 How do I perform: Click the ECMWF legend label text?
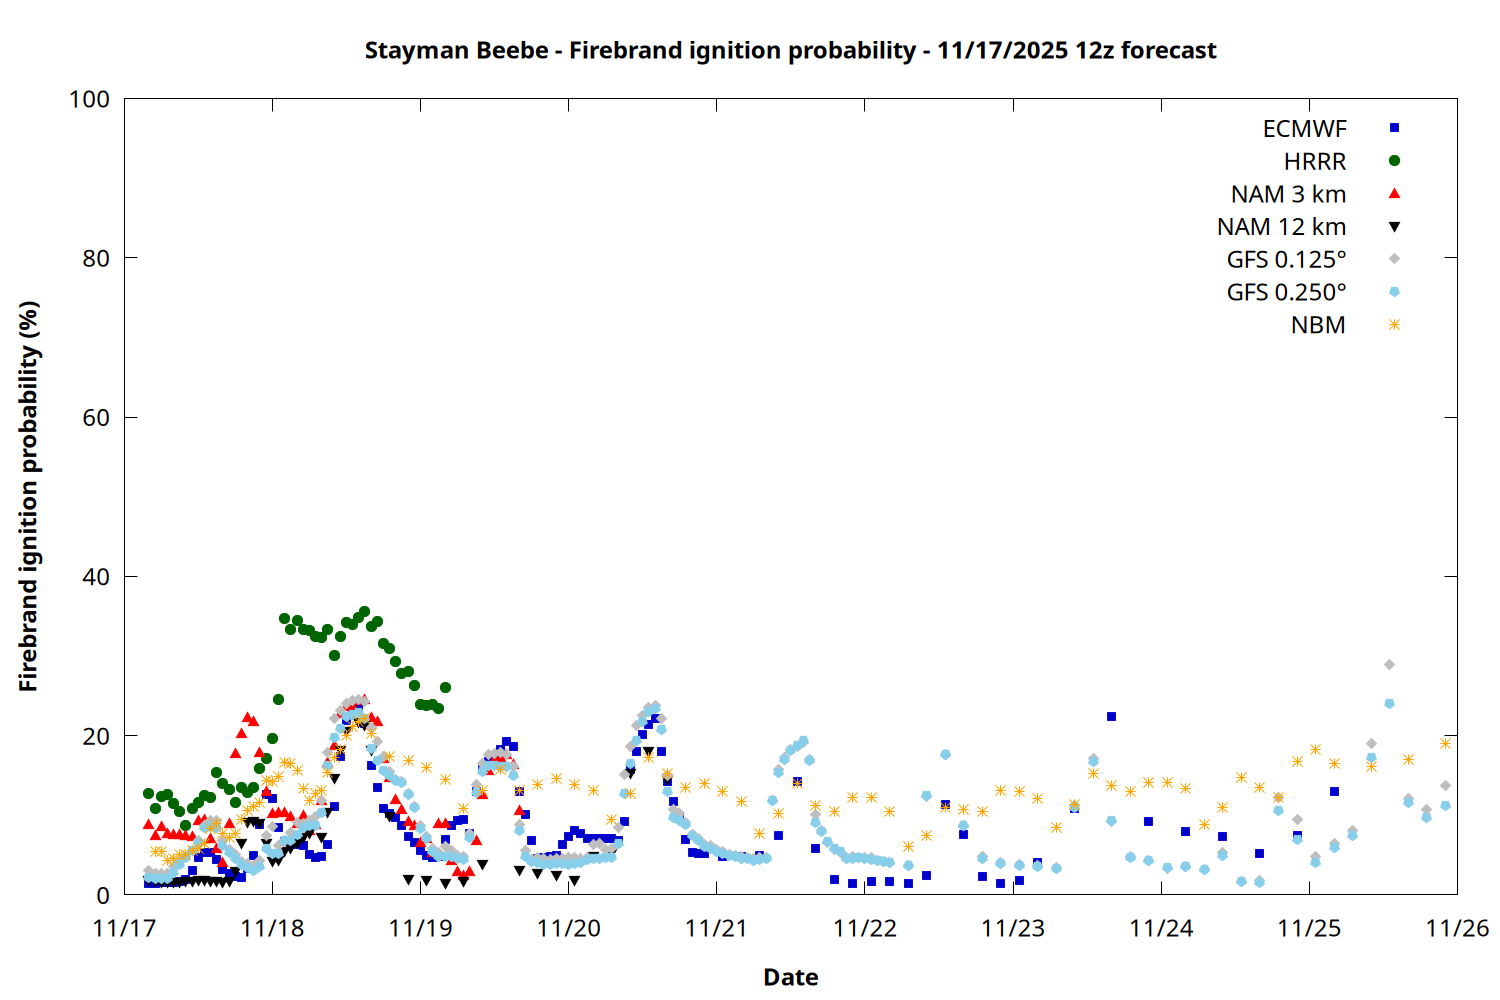click(x=1304, y=129)
